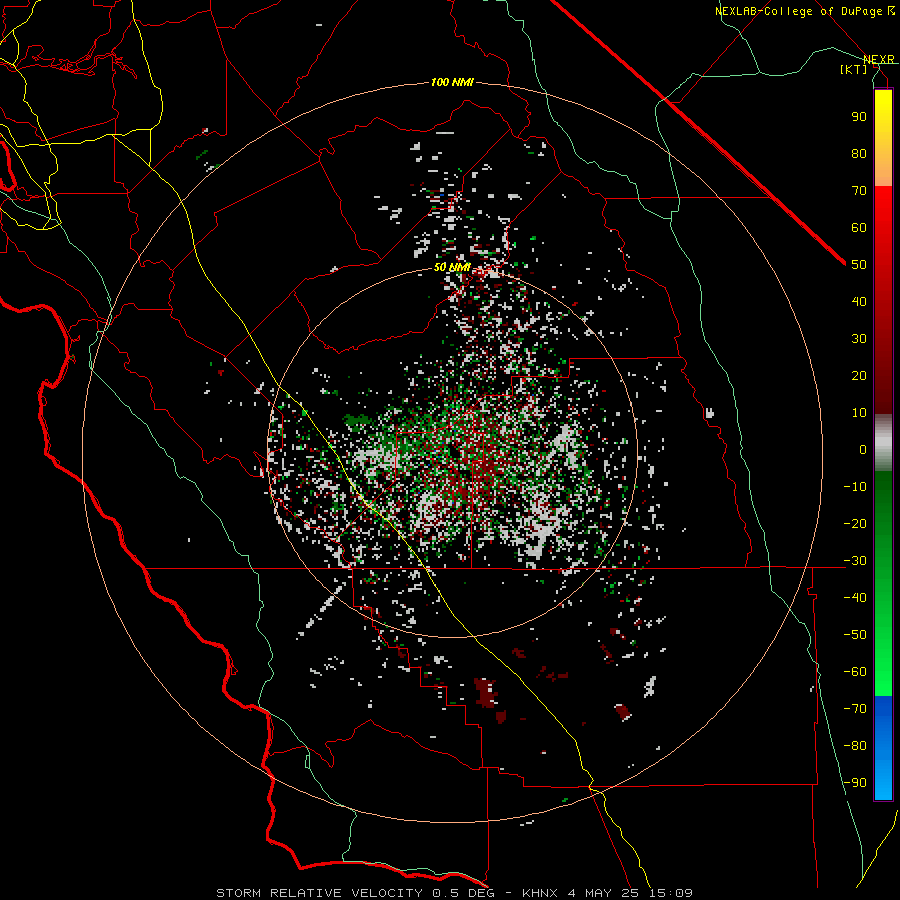Screen dimensions: 900x900
Task: Click the -30 knot scale label
Action: tap(855, 561)
